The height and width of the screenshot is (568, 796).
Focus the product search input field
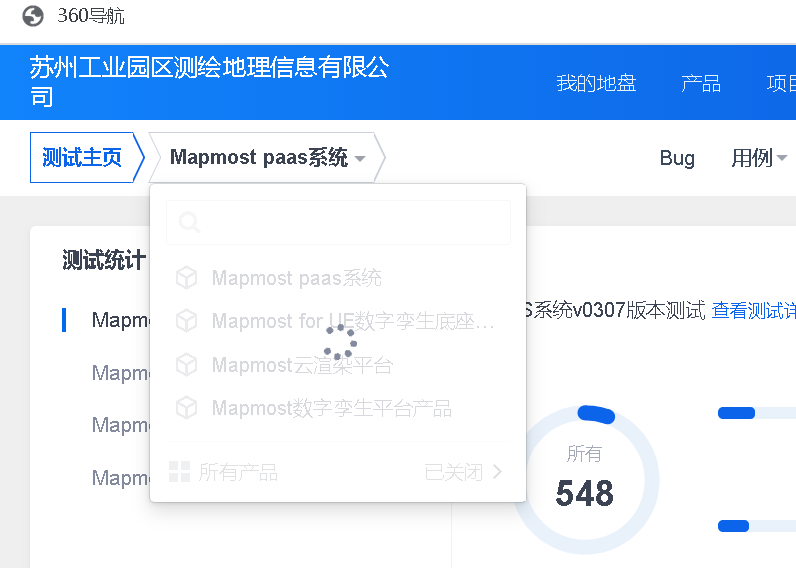(338, 222)
